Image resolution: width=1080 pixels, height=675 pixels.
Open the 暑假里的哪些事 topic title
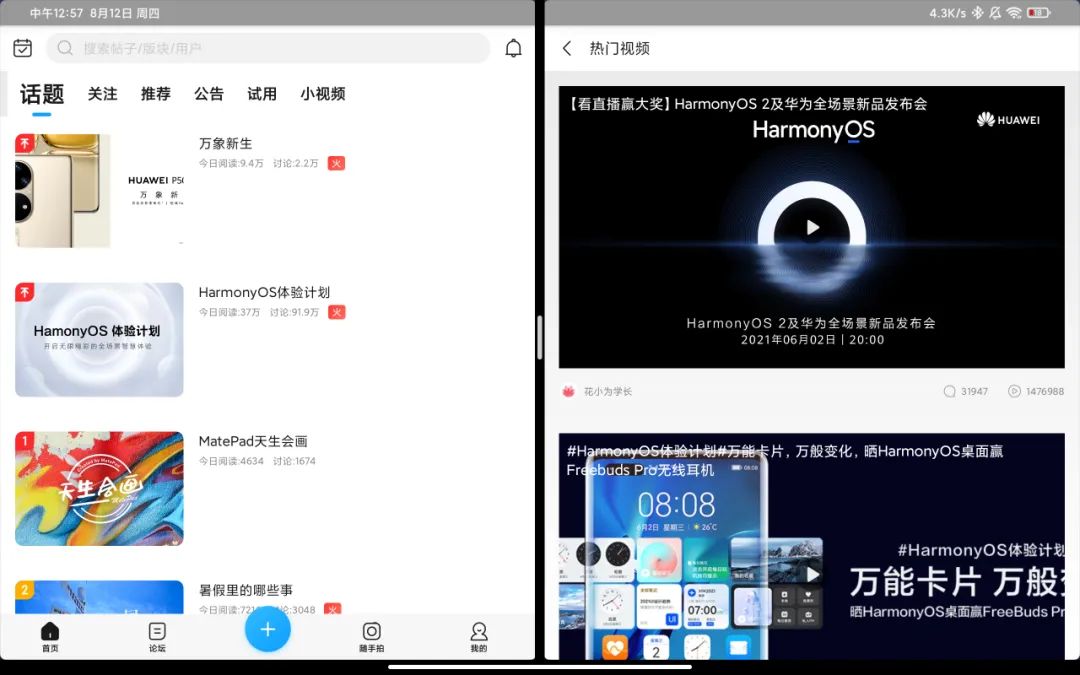click(x=246, y=590)
